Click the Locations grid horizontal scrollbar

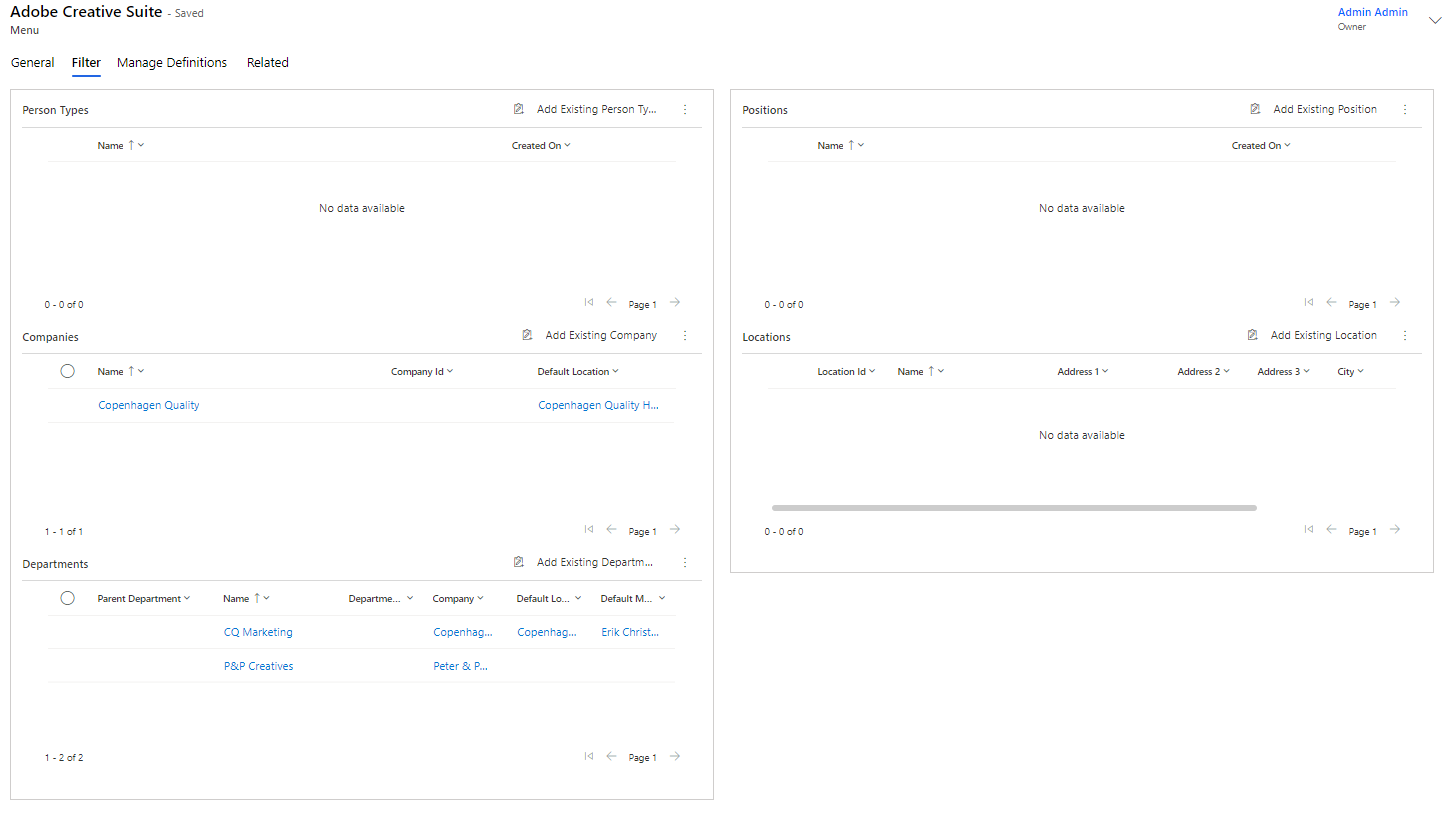[1013, 508]
